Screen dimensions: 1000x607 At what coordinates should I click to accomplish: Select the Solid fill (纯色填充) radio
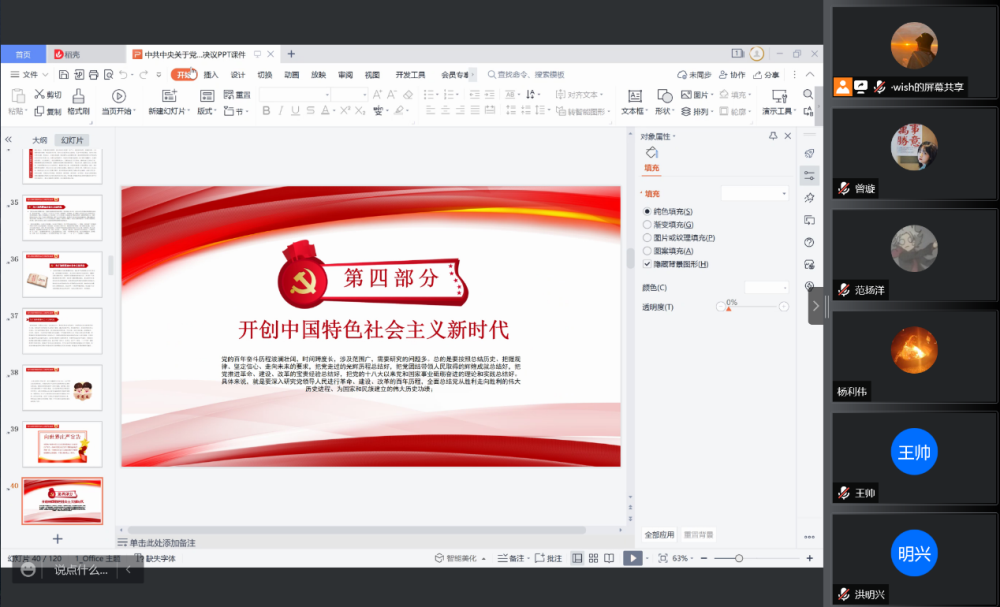[646, 212]
